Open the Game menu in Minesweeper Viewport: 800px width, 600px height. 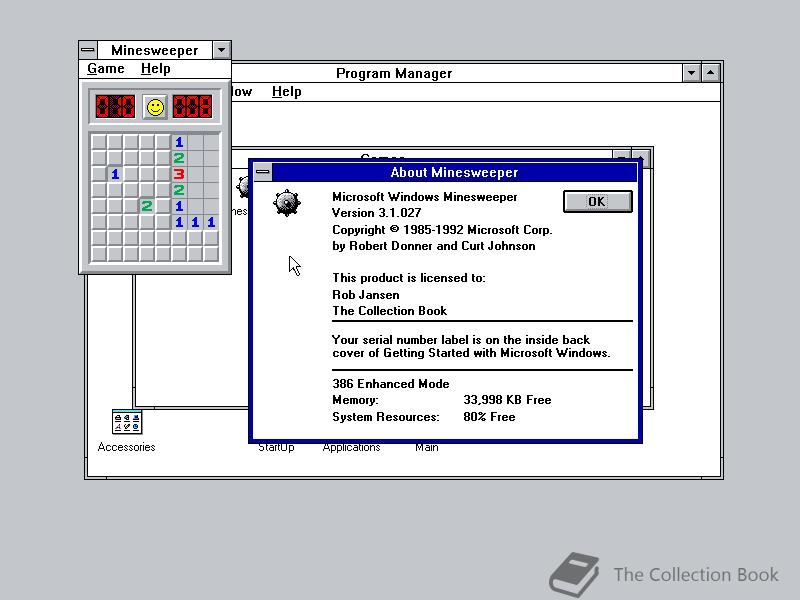(x=105, y=68)
